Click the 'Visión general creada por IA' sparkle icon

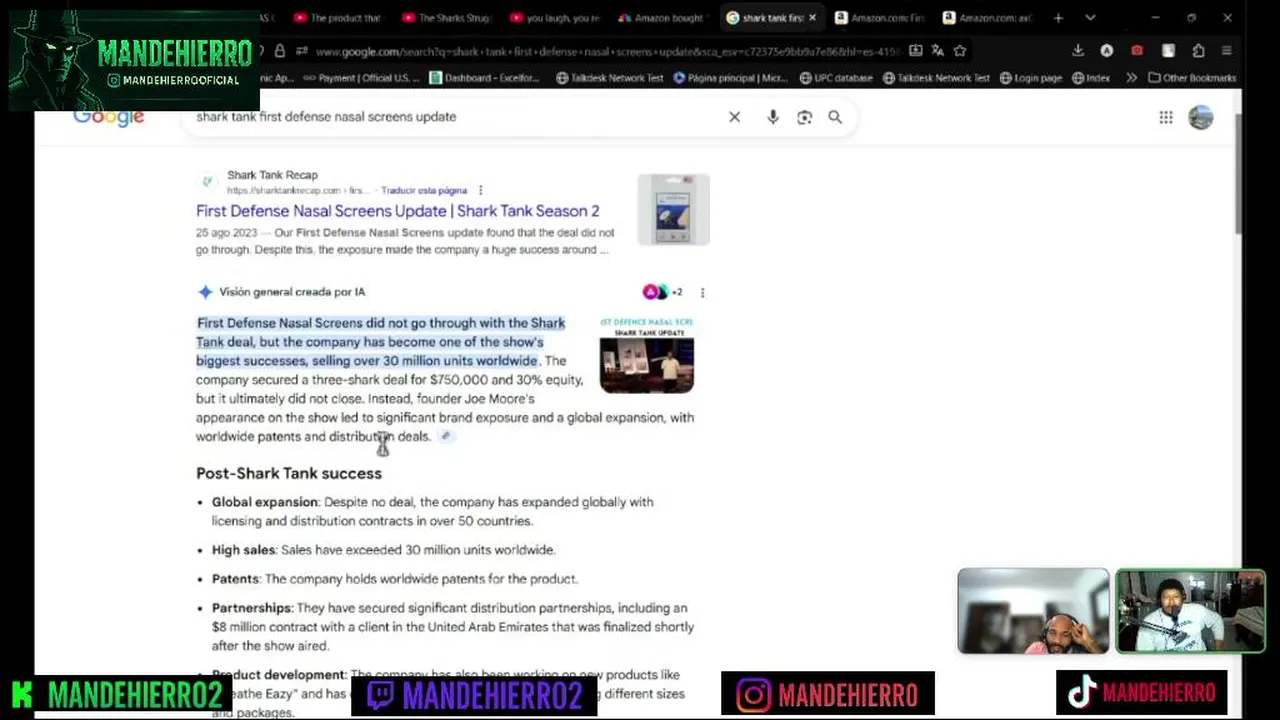[205, 292]
